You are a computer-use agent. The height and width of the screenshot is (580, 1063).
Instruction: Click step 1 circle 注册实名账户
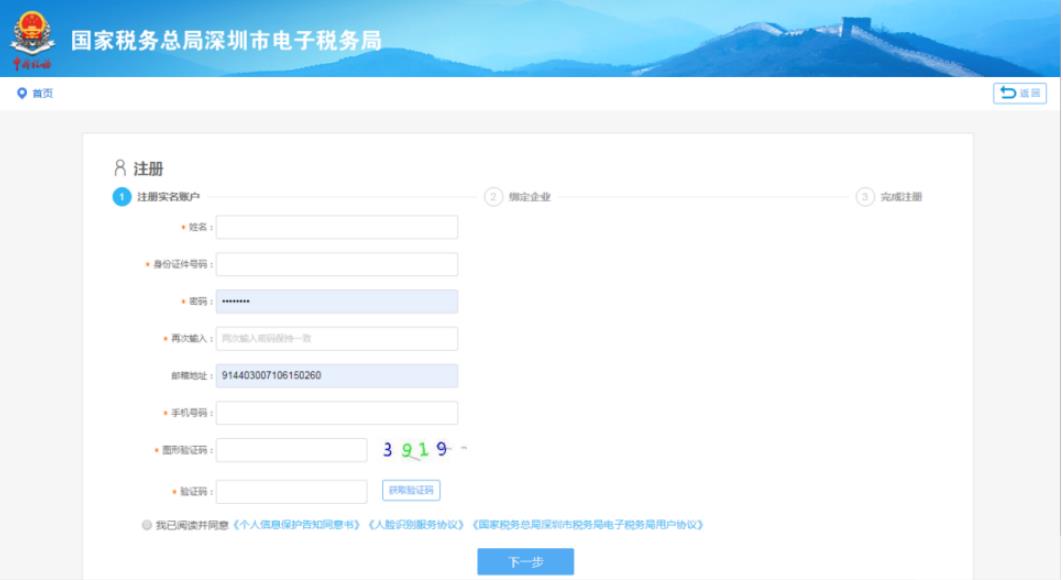121,197
